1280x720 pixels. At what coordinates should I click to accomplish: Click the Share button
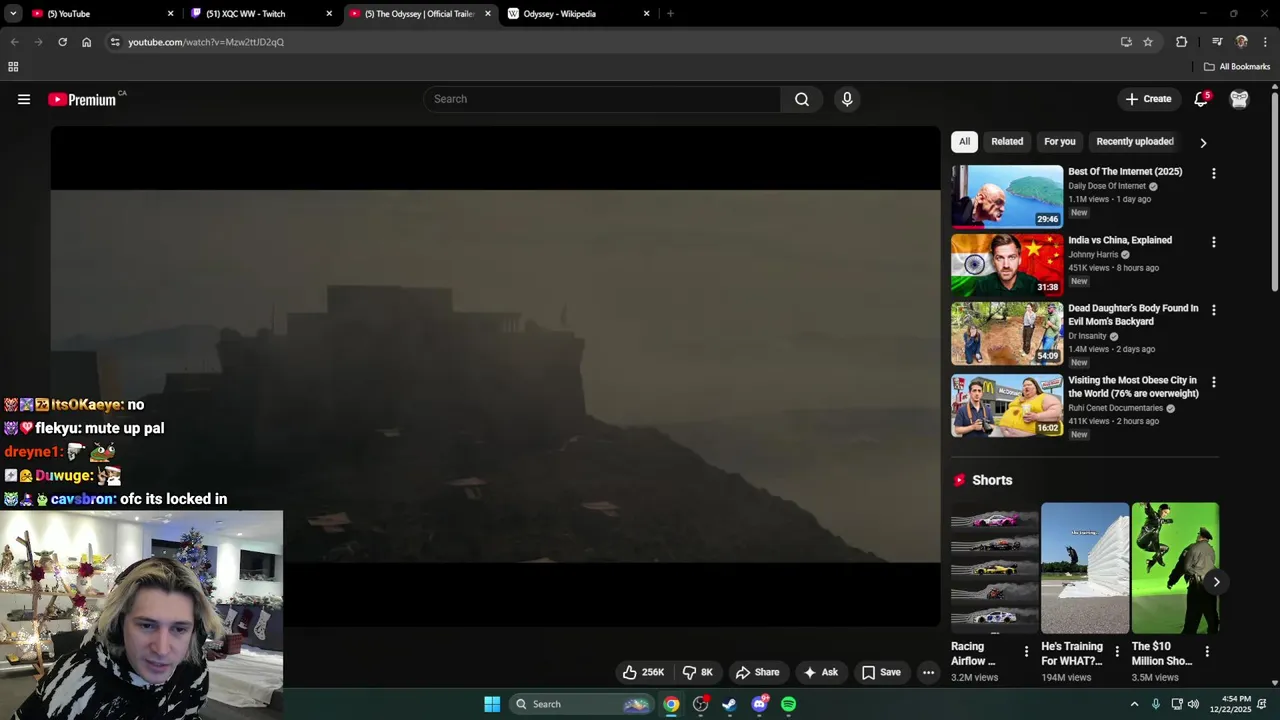pos(757,672)
